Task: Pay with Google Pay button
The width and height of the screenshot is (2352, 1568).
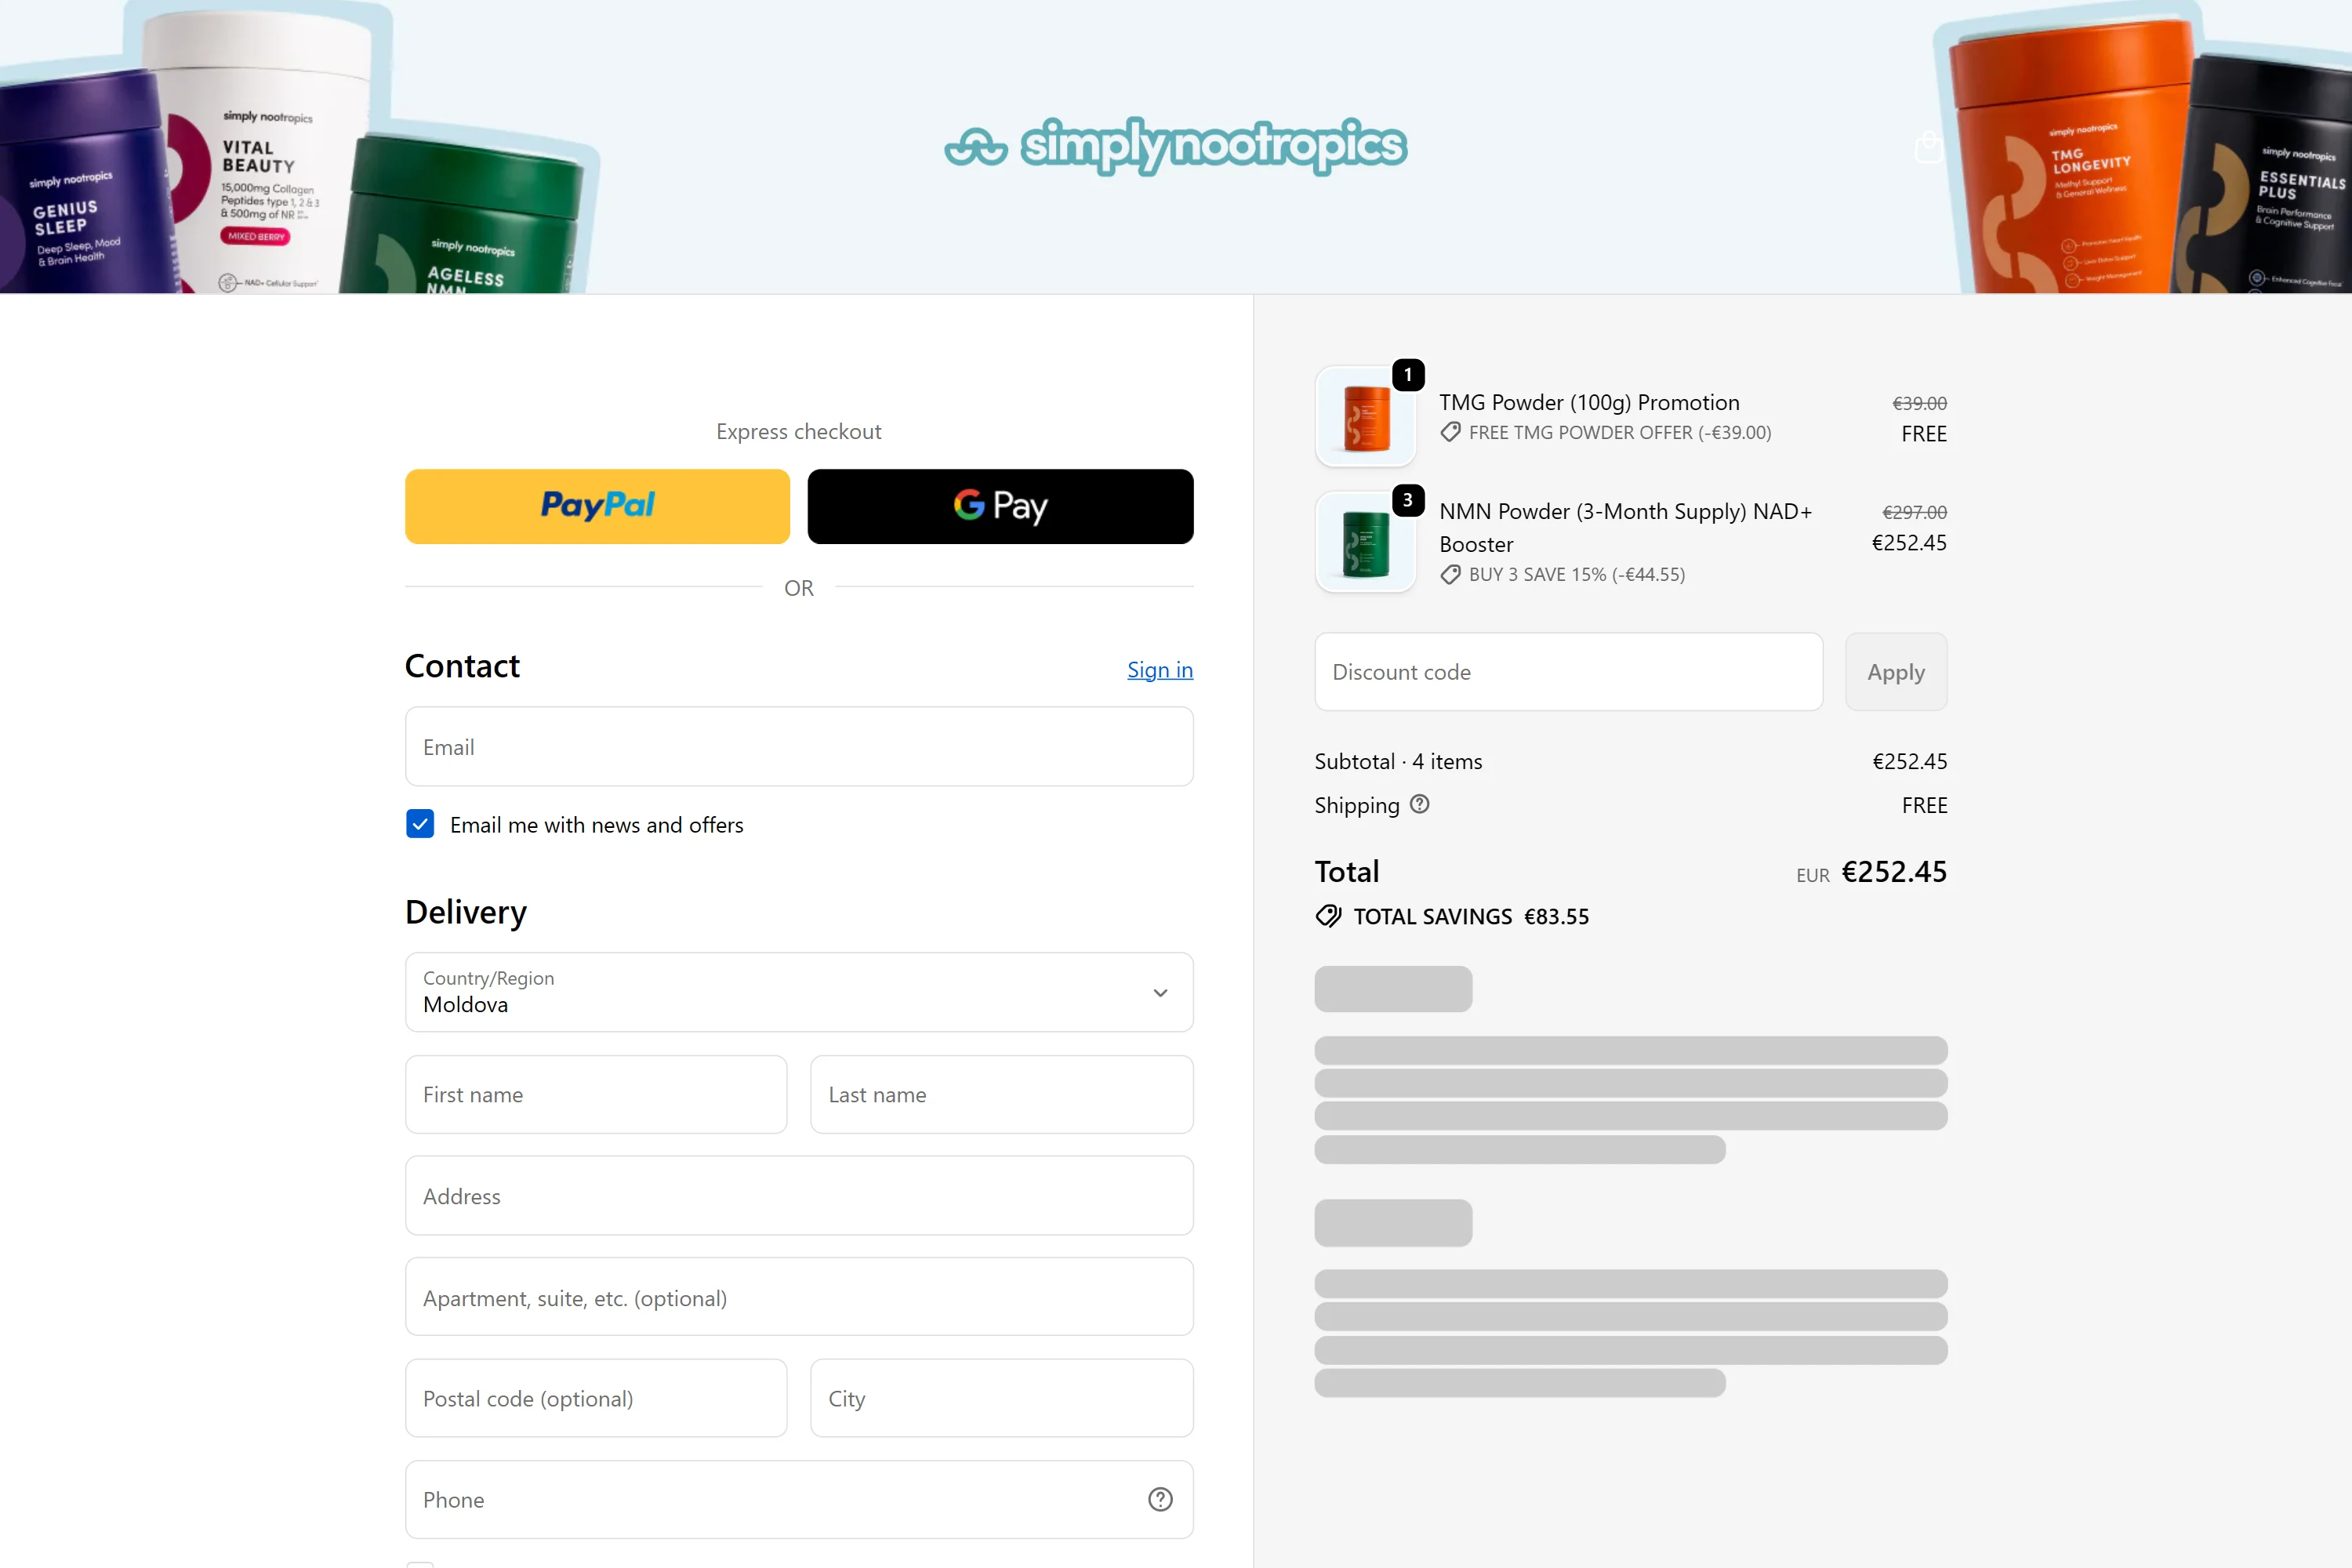Action: click(1000, 506)
